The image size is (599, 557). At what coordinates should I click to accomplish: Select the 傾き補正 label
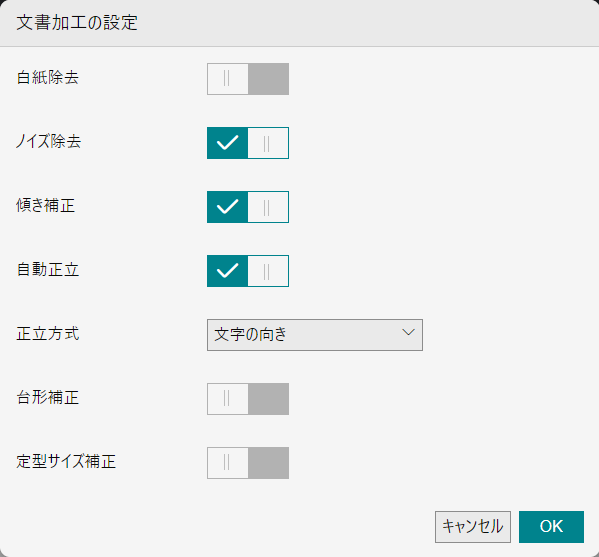(45, 206)
